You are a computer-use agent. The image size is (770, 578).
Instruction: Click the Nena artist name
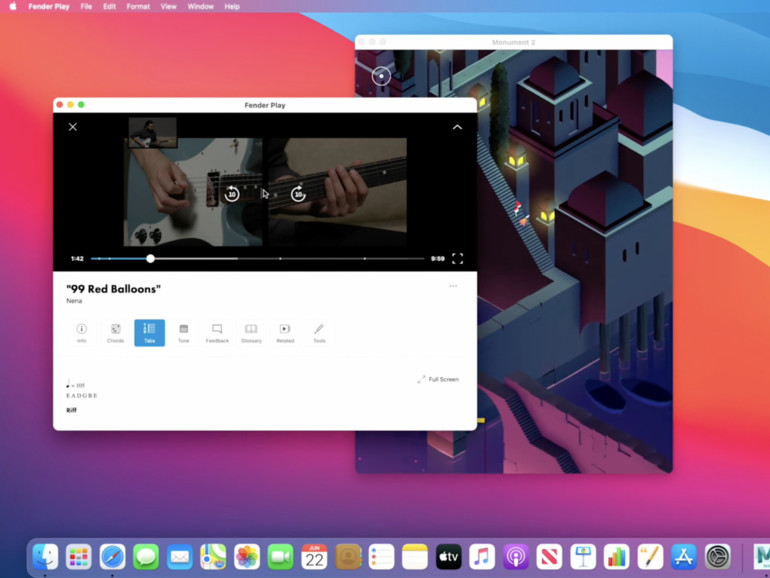(x=74, y=301)
